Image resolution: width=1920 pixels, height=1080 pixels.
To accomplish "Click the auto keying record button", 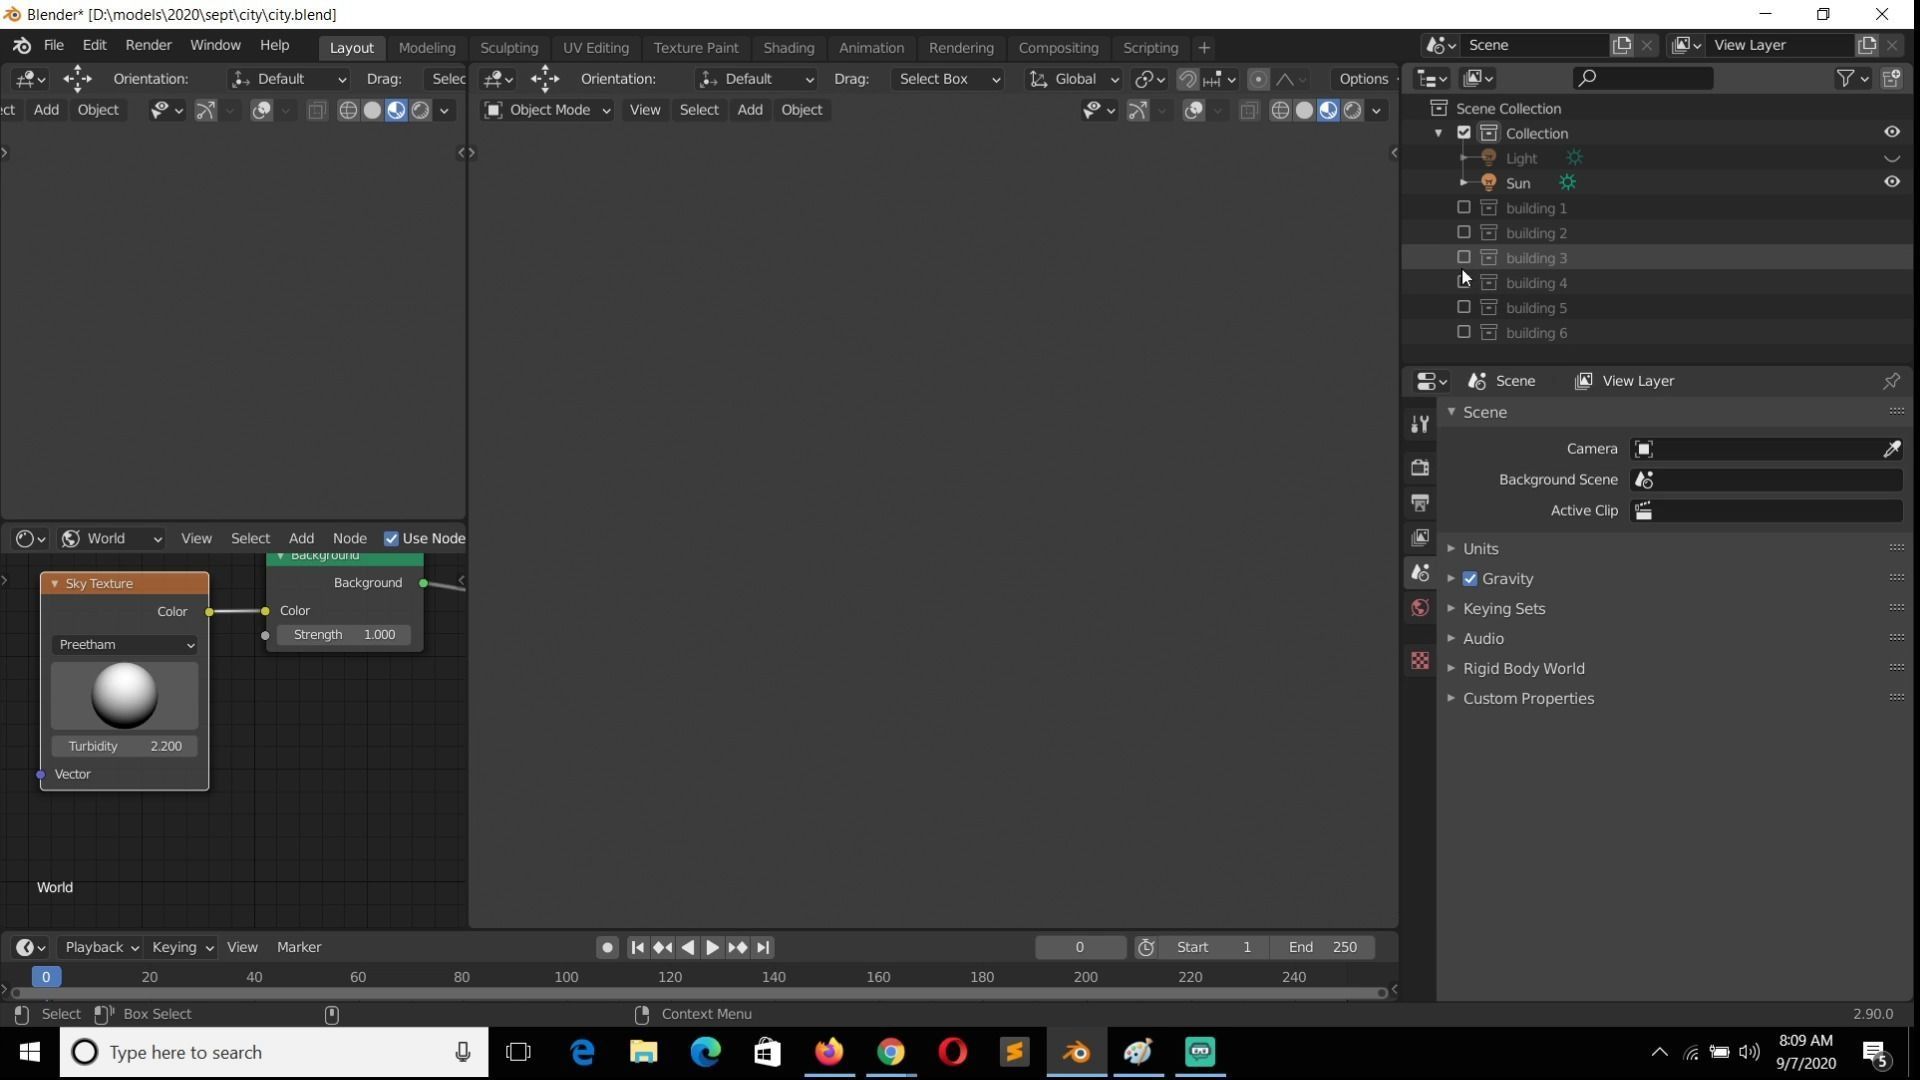I will 607,947.
